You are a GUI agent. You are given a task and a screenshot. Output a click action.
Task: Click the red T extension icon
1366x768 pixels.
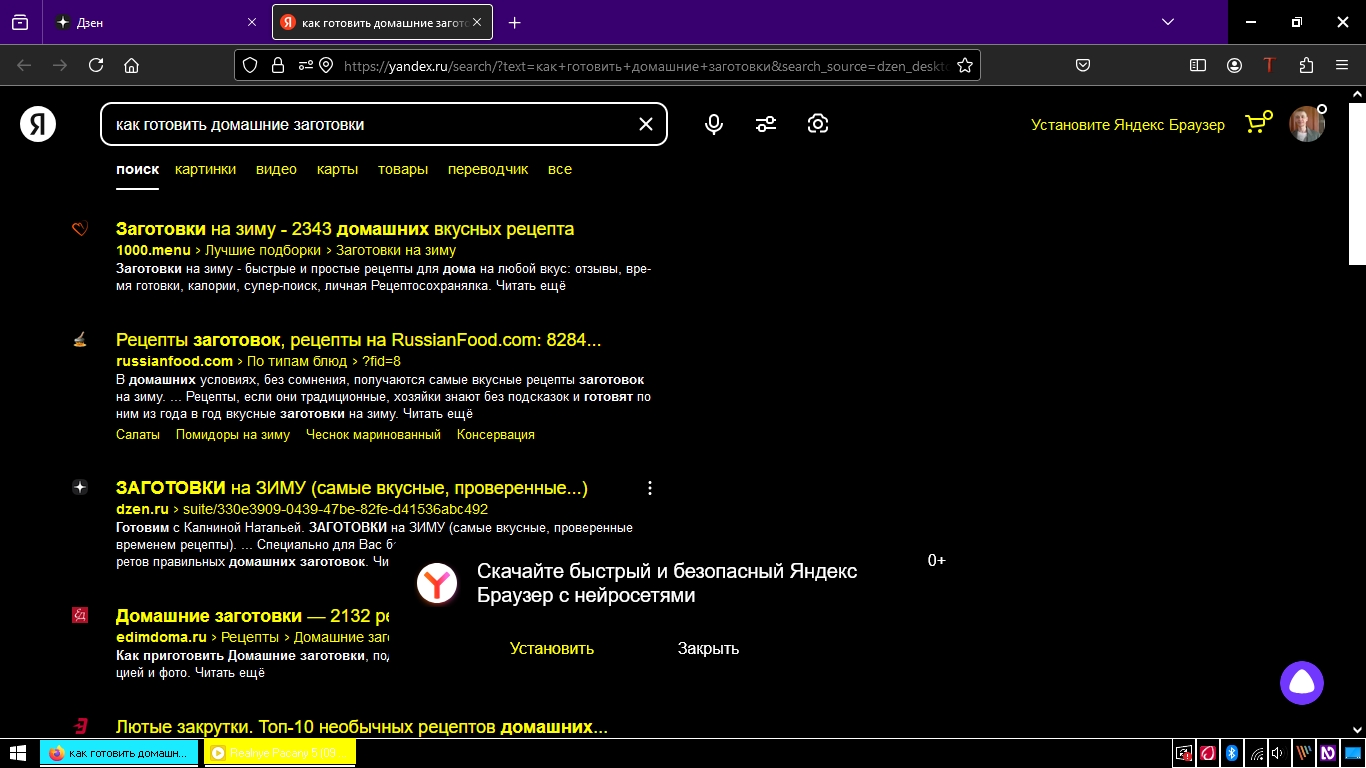(x=1269, y=65)
